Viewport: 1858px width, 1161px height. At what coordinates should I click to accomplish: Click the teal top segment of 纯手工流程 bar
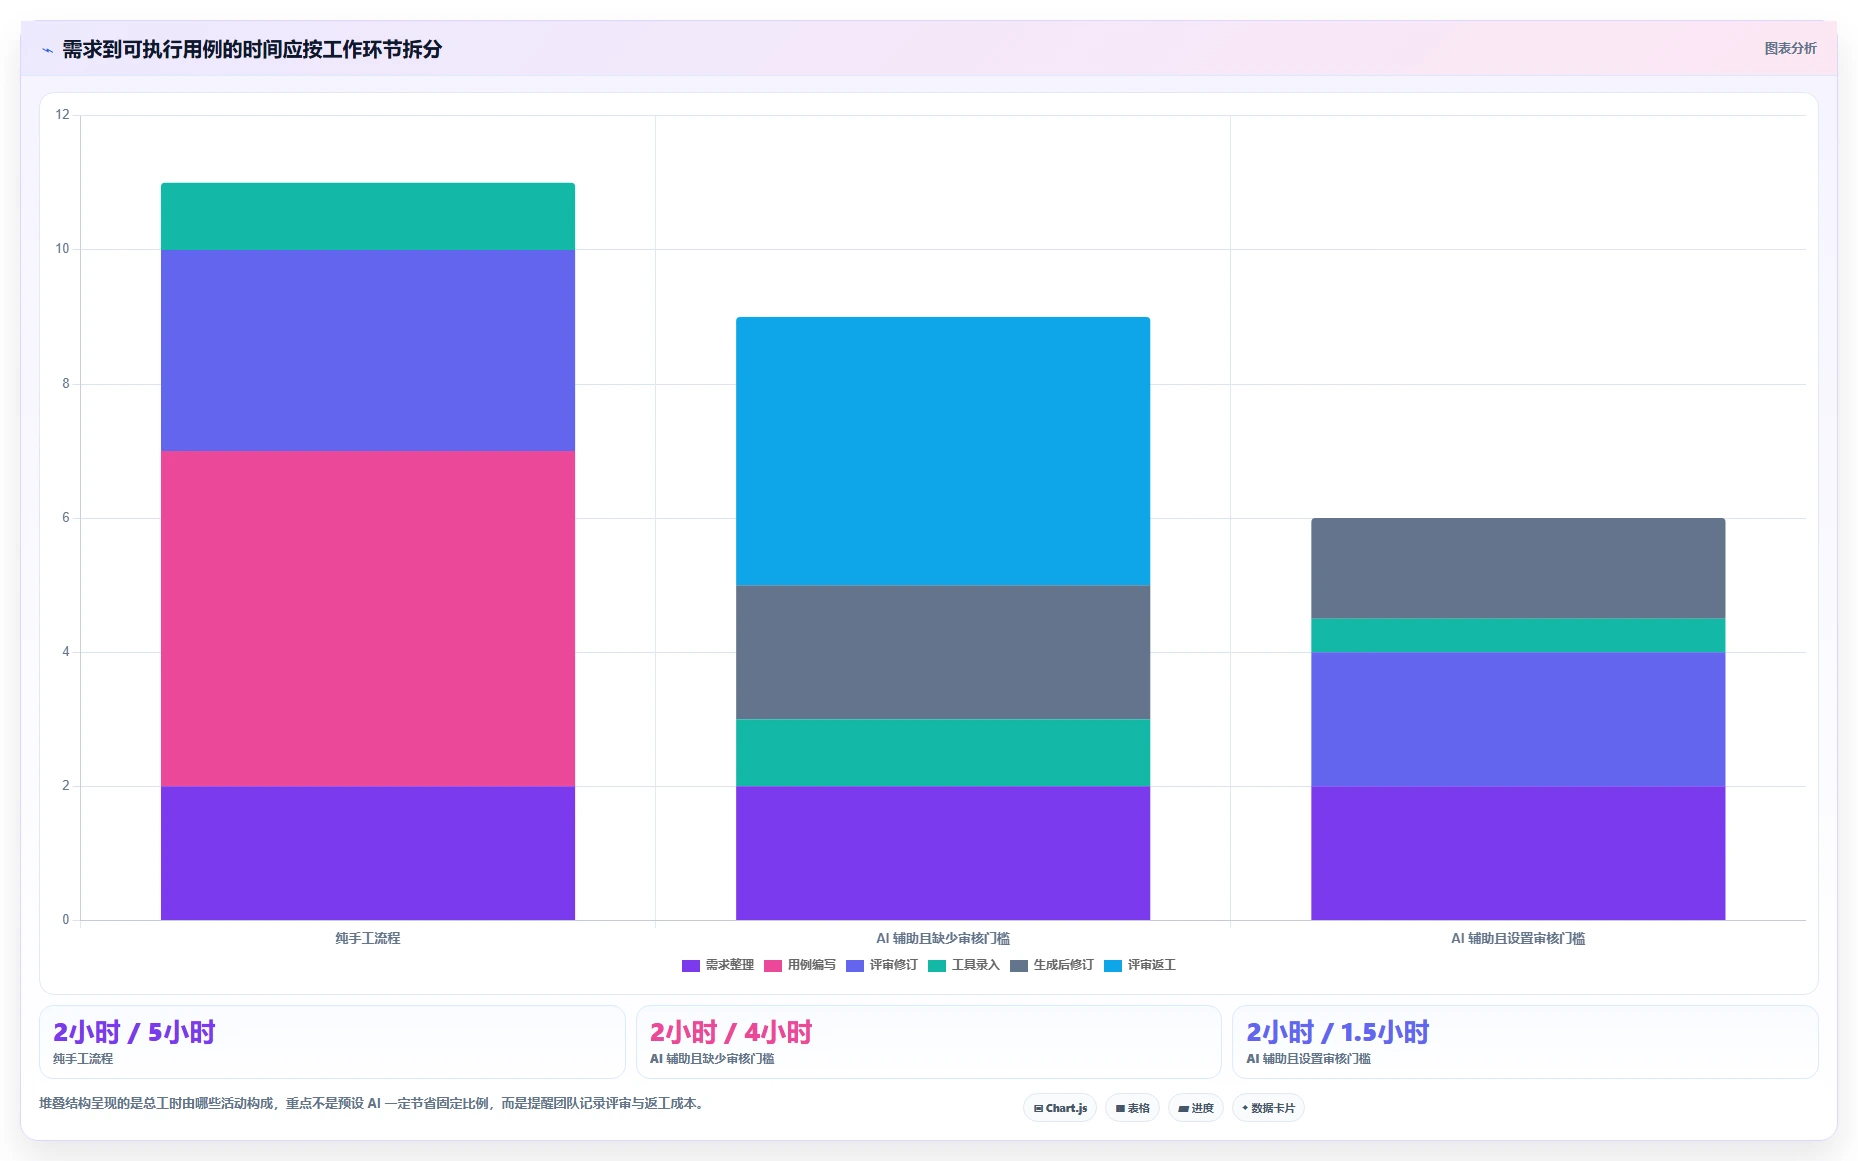pyautogui.click(x=368, y=216)
